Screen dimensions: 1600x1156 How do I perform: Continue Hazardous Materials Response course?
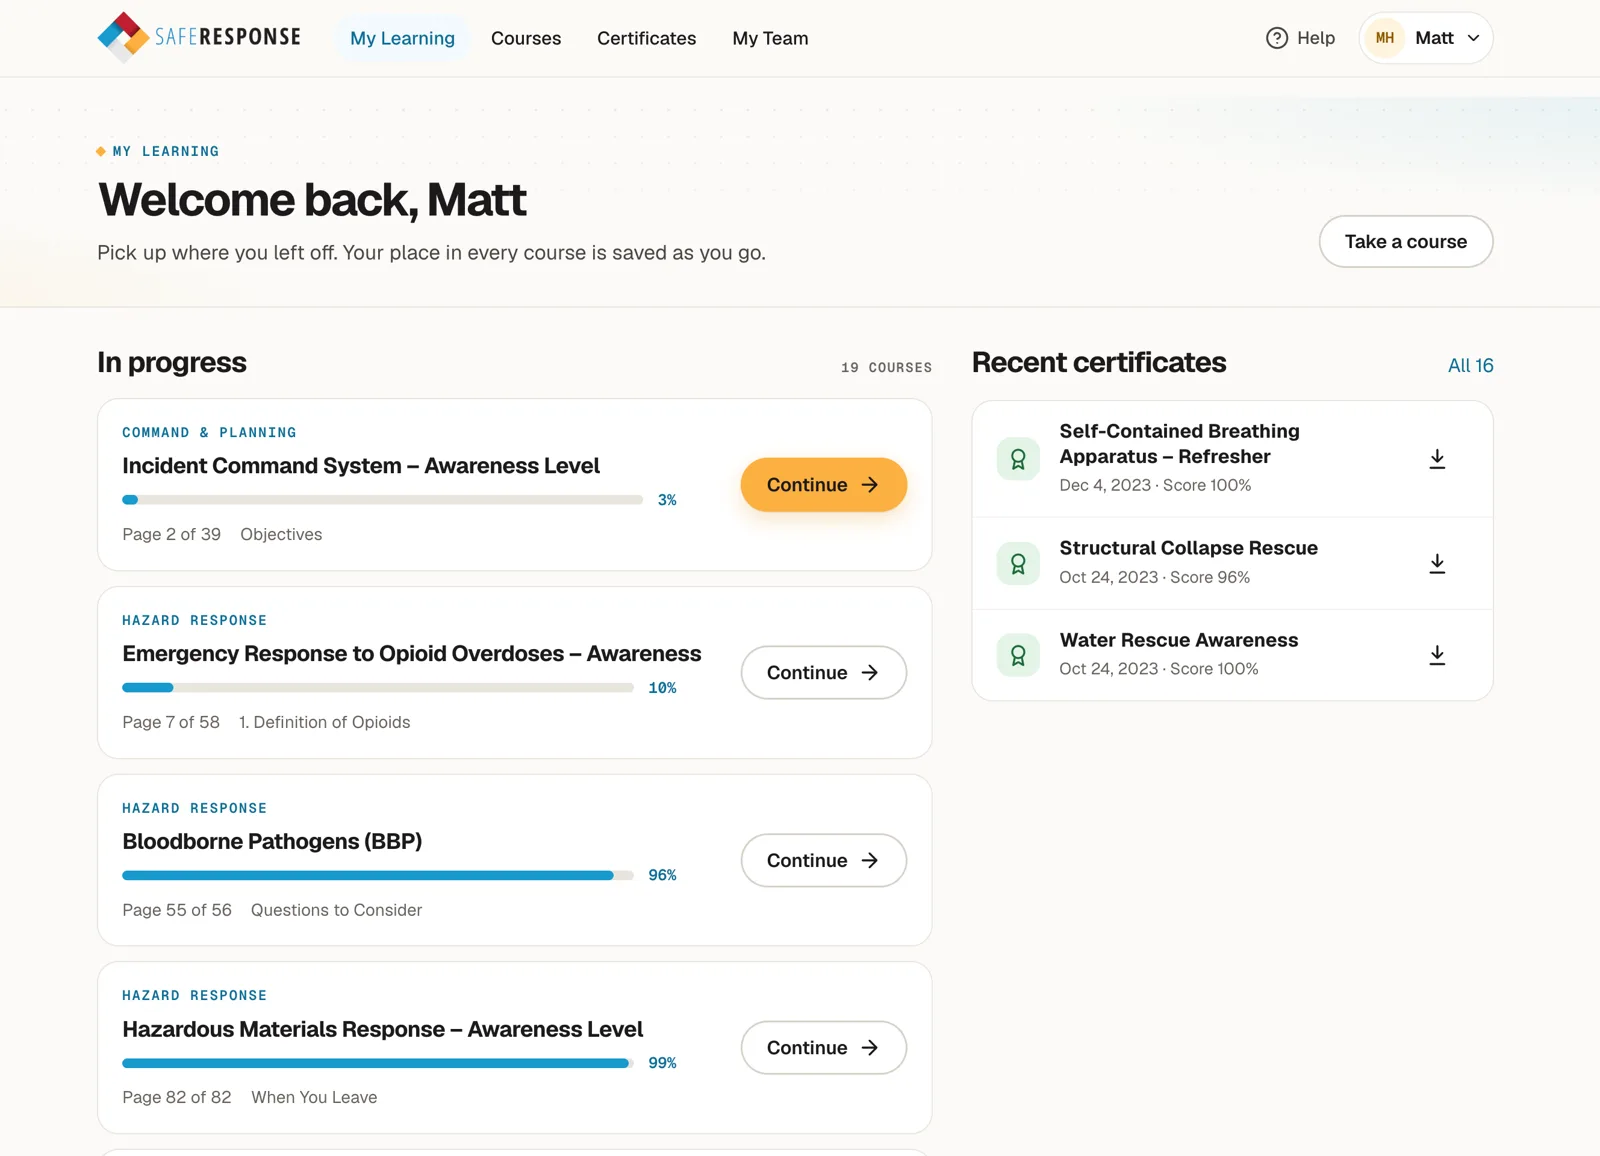click(x=823, y=1048)
